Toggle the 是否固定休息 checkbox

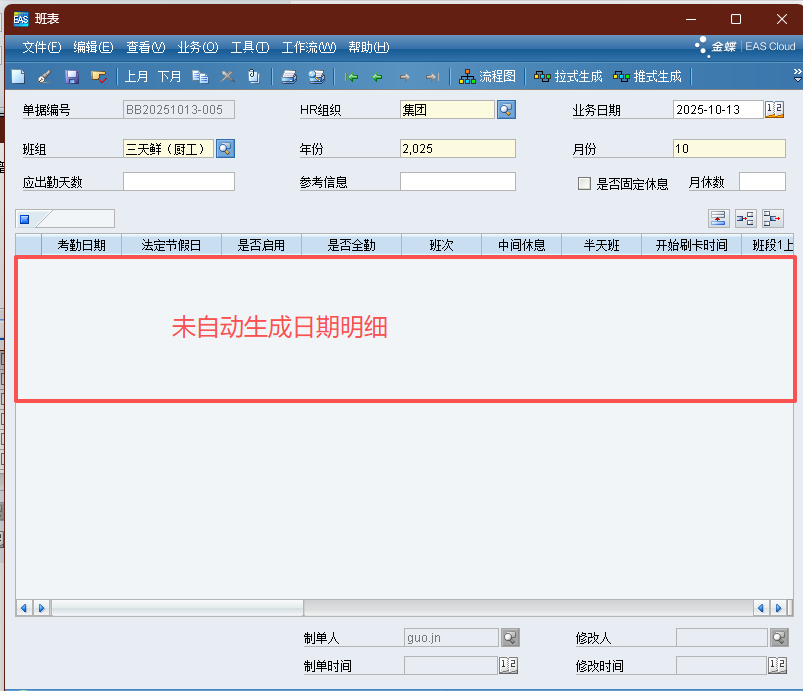(x=584, y=183)
